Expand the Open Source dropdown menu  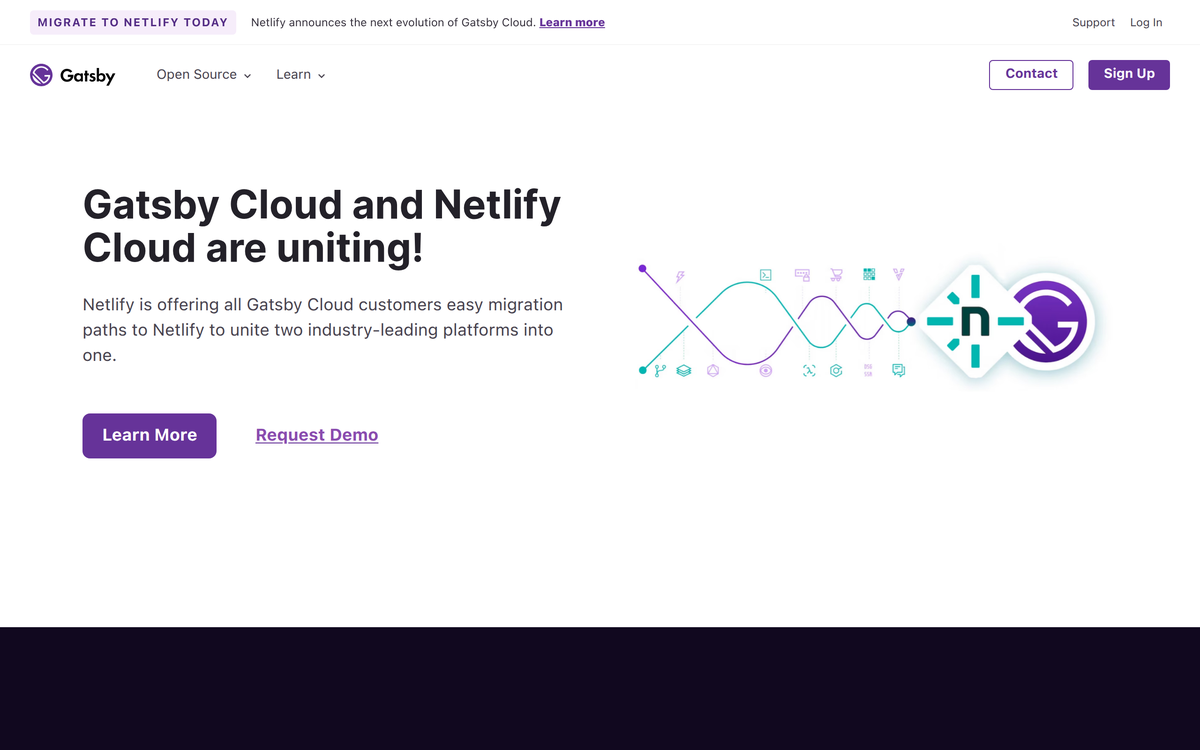(204, 75)
